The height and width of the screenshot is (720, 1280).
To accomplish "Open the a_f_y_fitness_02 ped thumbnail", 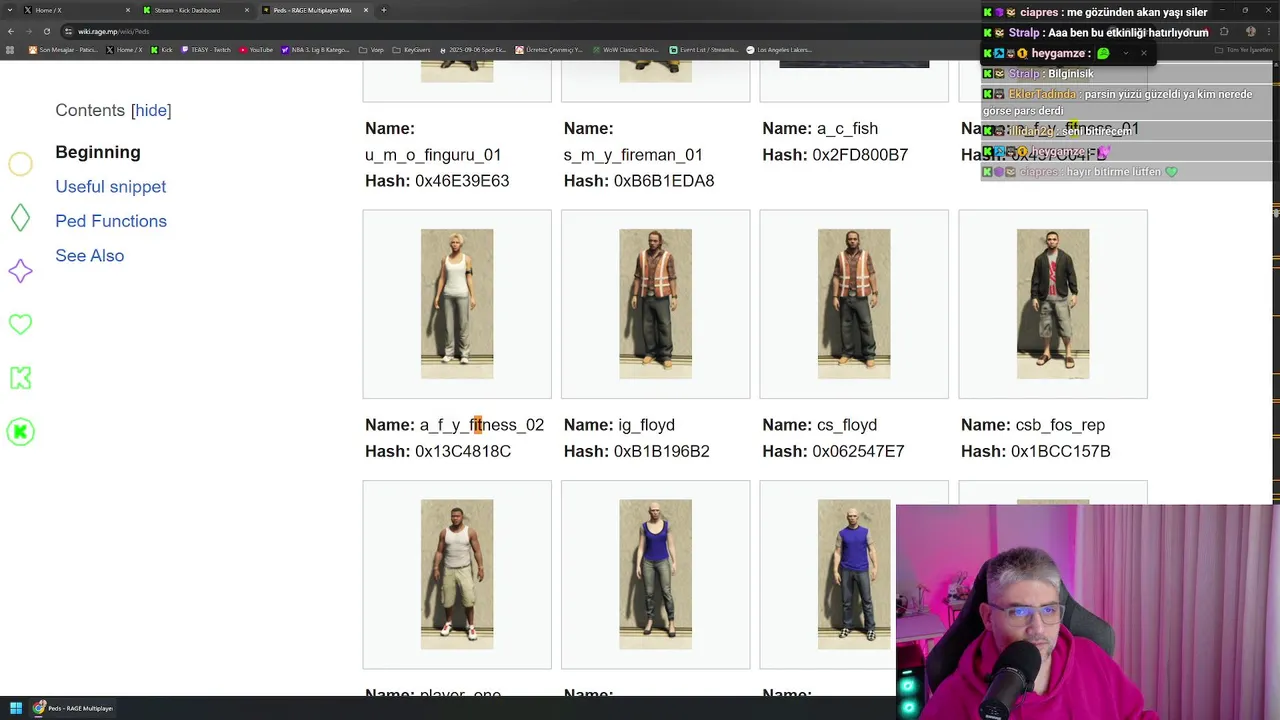I will [x=457, y=304].
